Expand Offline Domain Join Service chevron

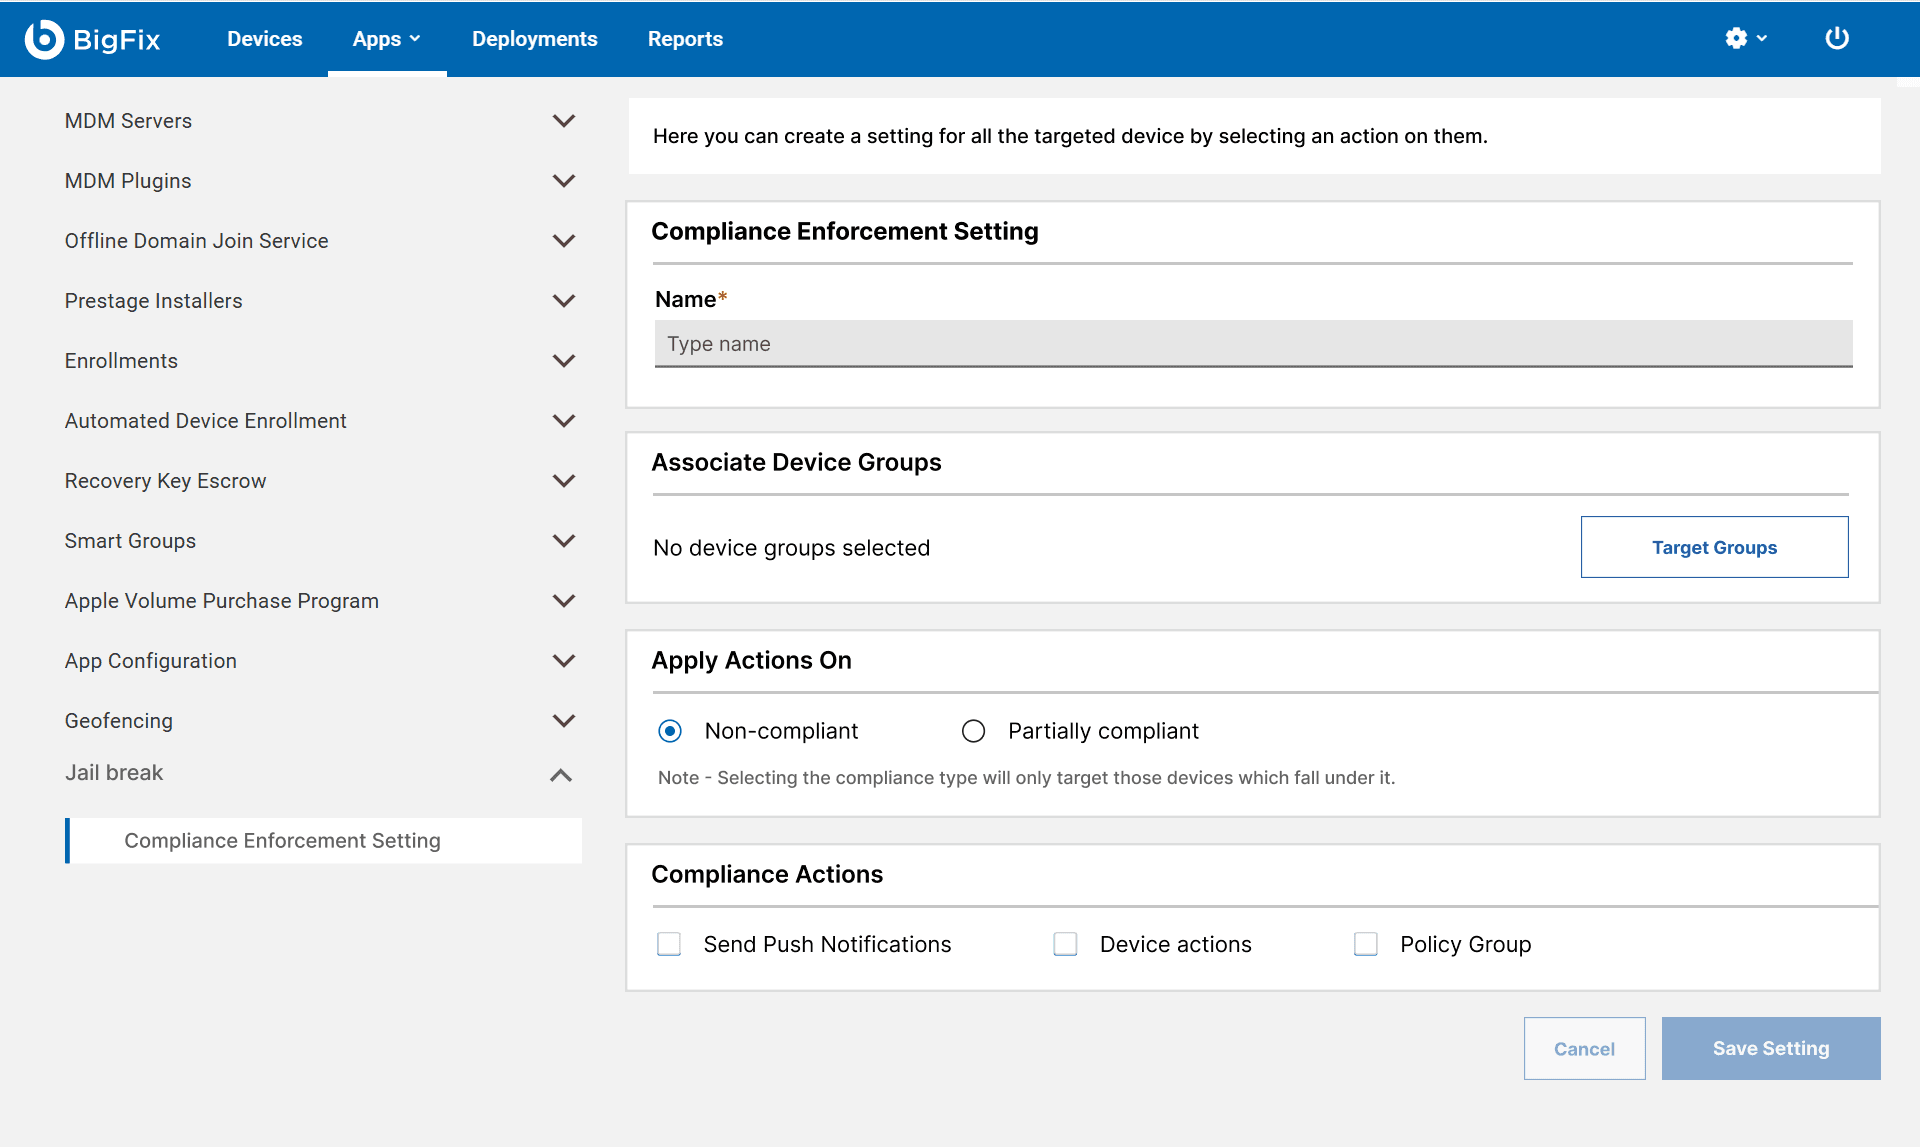(x=564, y=241)
